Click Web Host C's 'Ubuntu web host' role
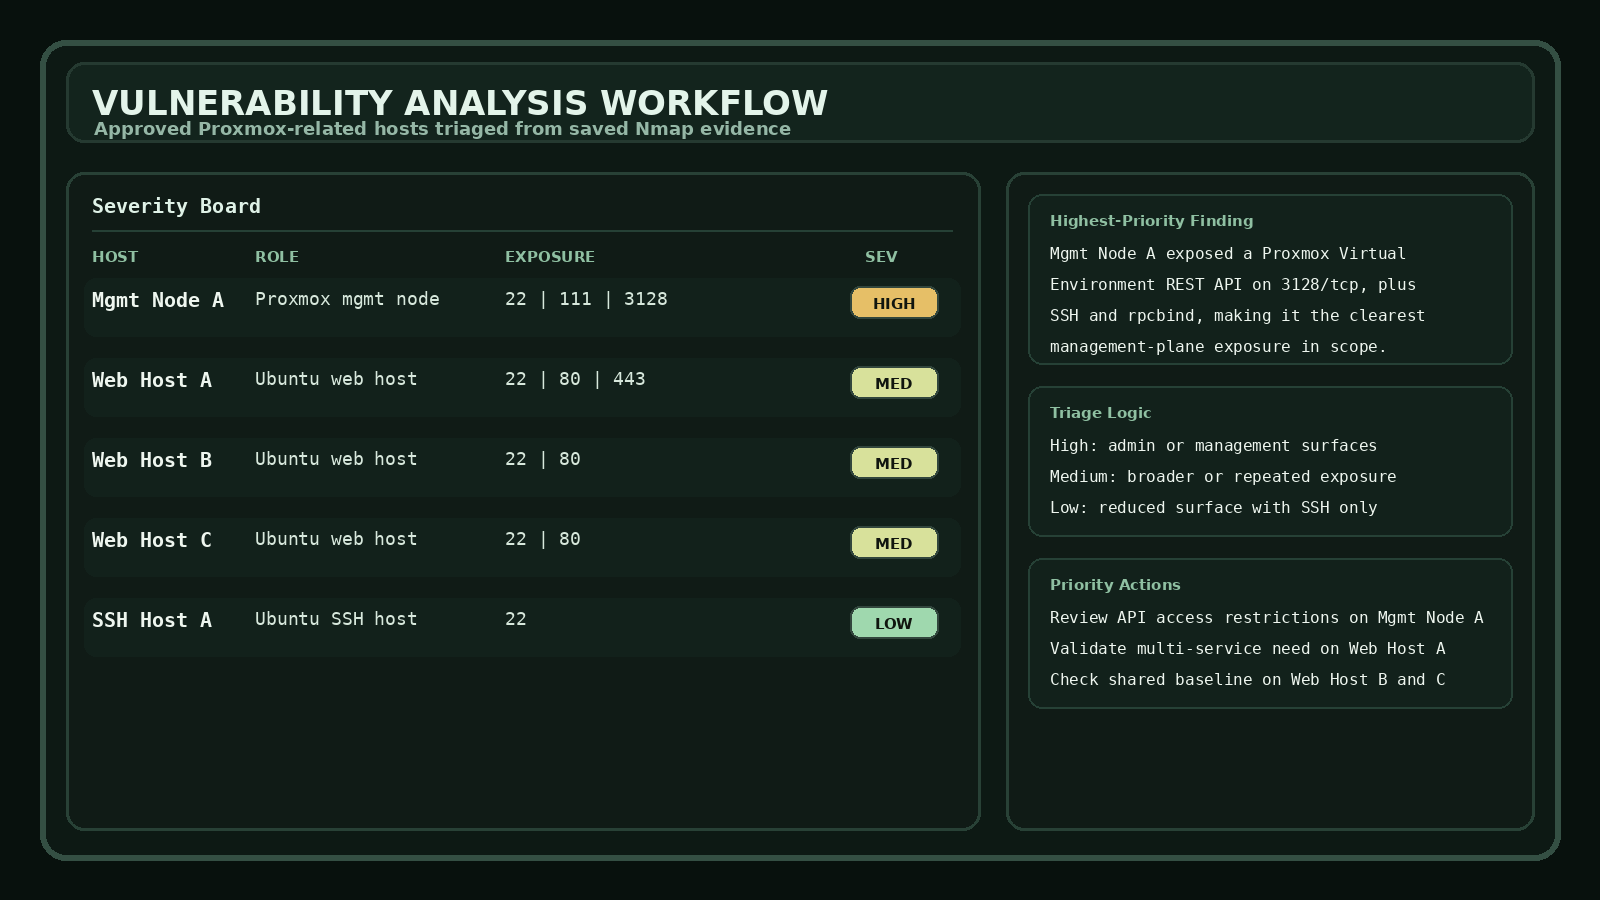1600x900 pixels. 336,539
